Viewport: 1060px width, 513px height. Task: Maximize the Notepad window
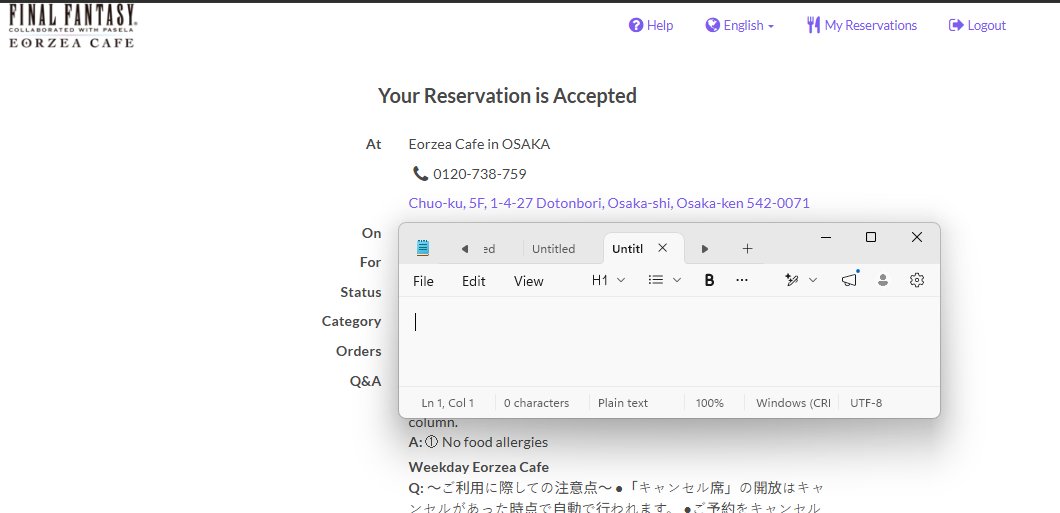pos(871,237)
